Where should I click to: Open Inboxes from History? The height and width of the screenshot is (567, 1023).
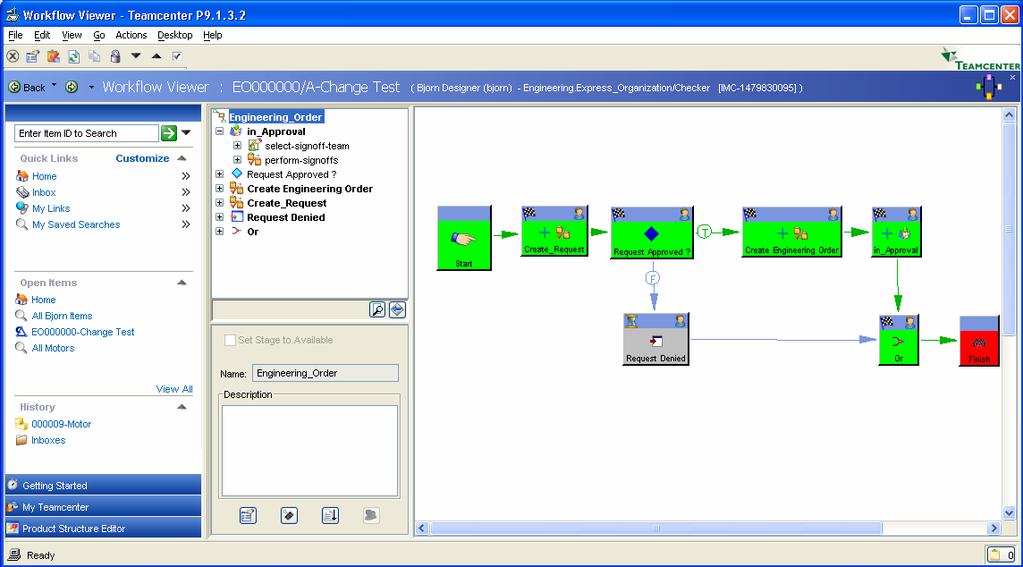coord(48,440)
